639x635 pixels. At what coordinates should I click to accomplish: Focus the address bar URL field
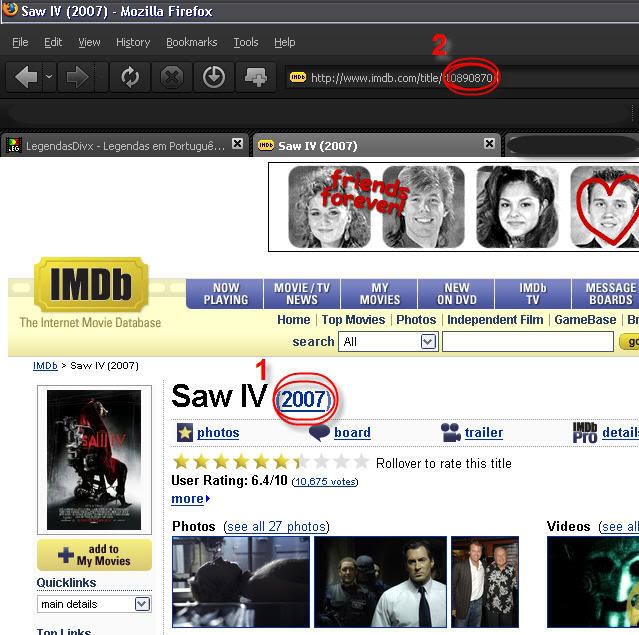click(461, 77)
